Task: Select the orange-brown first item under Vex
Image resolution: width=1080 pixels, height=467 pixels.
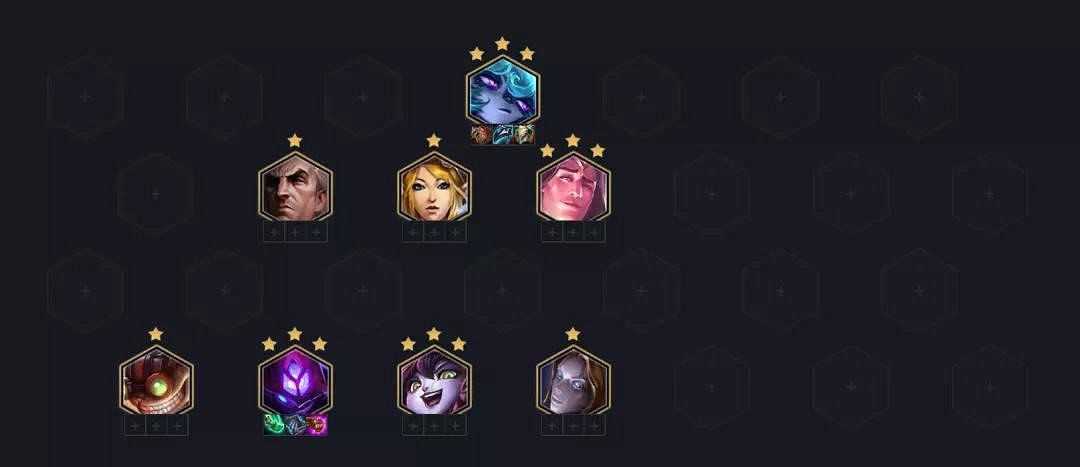Action: [481, 135]
